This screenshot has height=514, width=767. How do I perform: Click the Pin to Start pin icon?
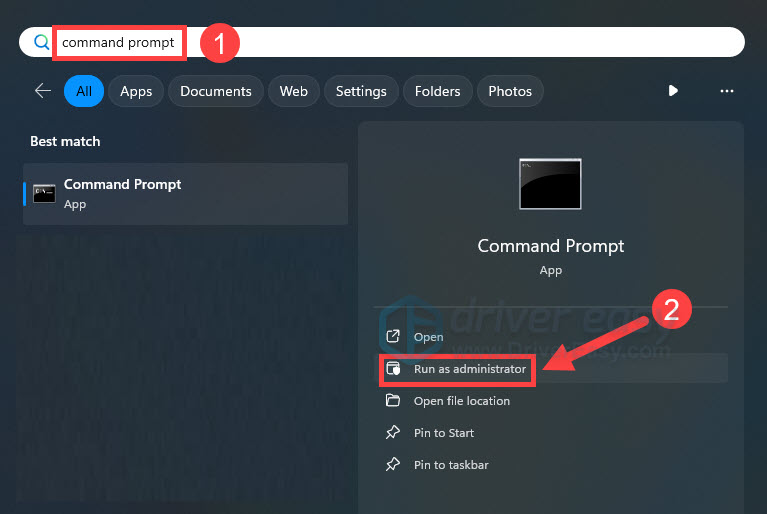pyautogui.click(x=394, y=433)
